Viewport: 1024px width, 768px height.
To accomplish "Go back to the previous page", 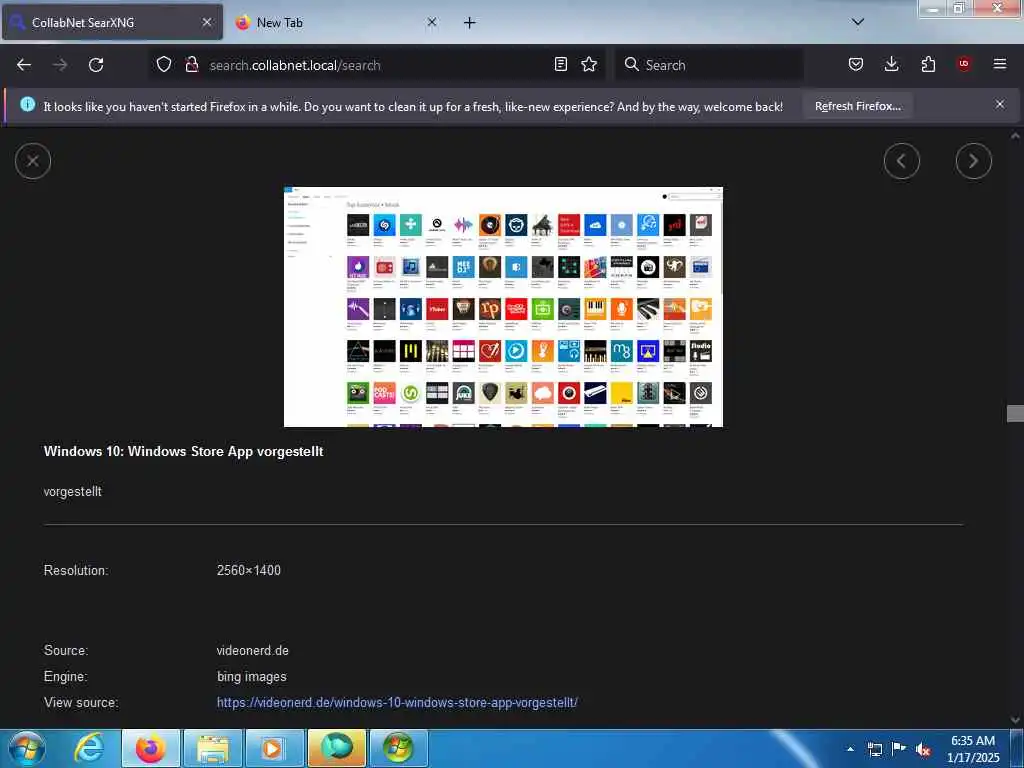I will (24, 65).
